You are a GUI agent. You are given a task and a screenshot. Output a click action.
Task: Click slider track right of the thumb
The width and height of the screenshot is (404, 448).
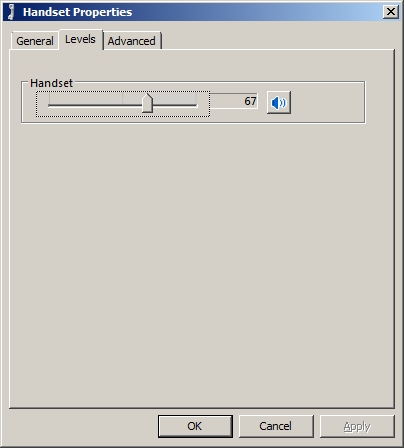175,106
